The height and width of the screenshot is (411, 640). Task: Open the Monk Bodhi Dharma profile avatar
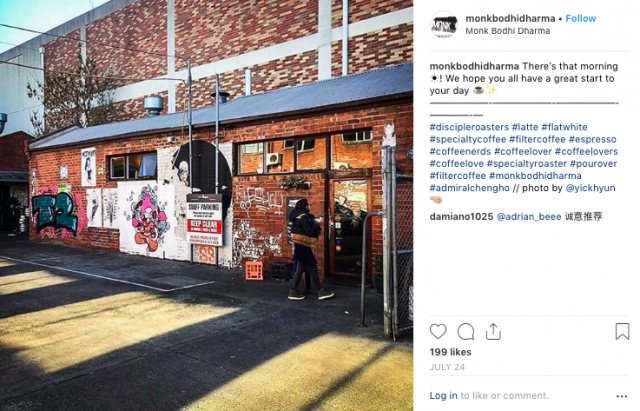(x=444, y=24)
